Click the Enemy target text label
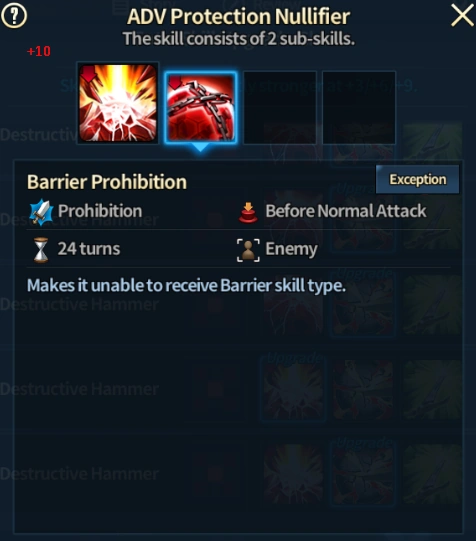Screen dimensions: 476x541 pyautogui.click(x=291, y=249)
